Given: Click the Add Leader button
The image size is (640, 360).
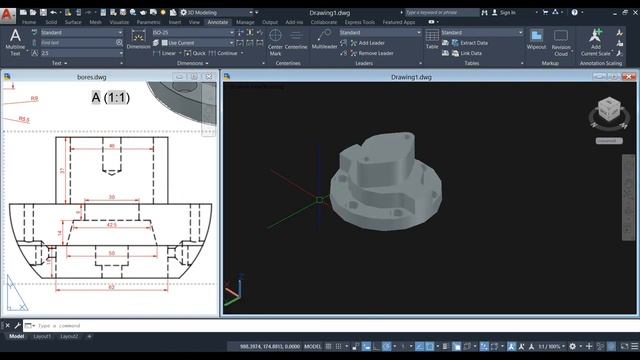Looking at the screenshot, I should click(x=367, y=42).
